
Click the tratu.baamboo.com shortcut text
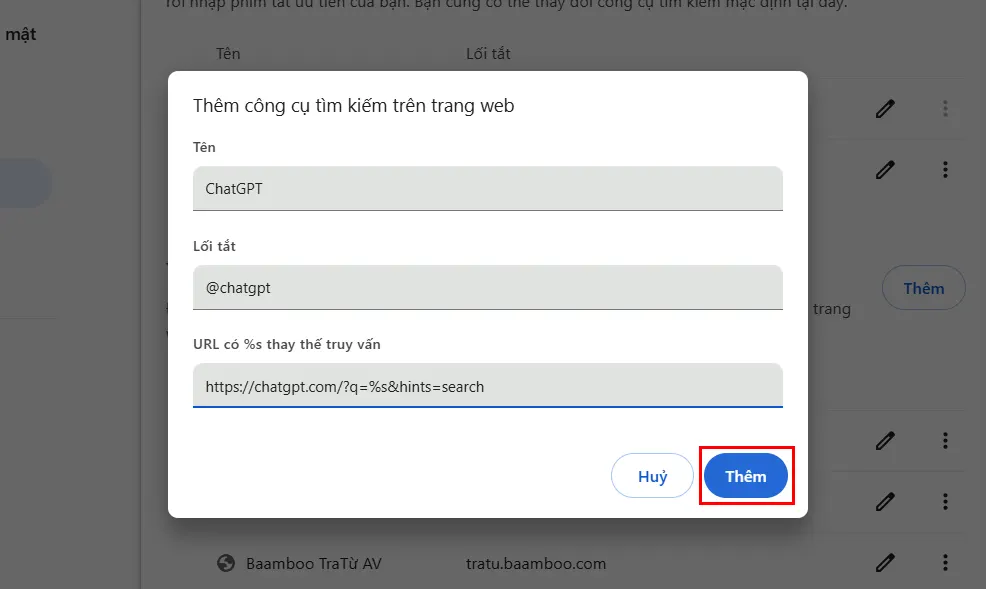click(535, 563)
